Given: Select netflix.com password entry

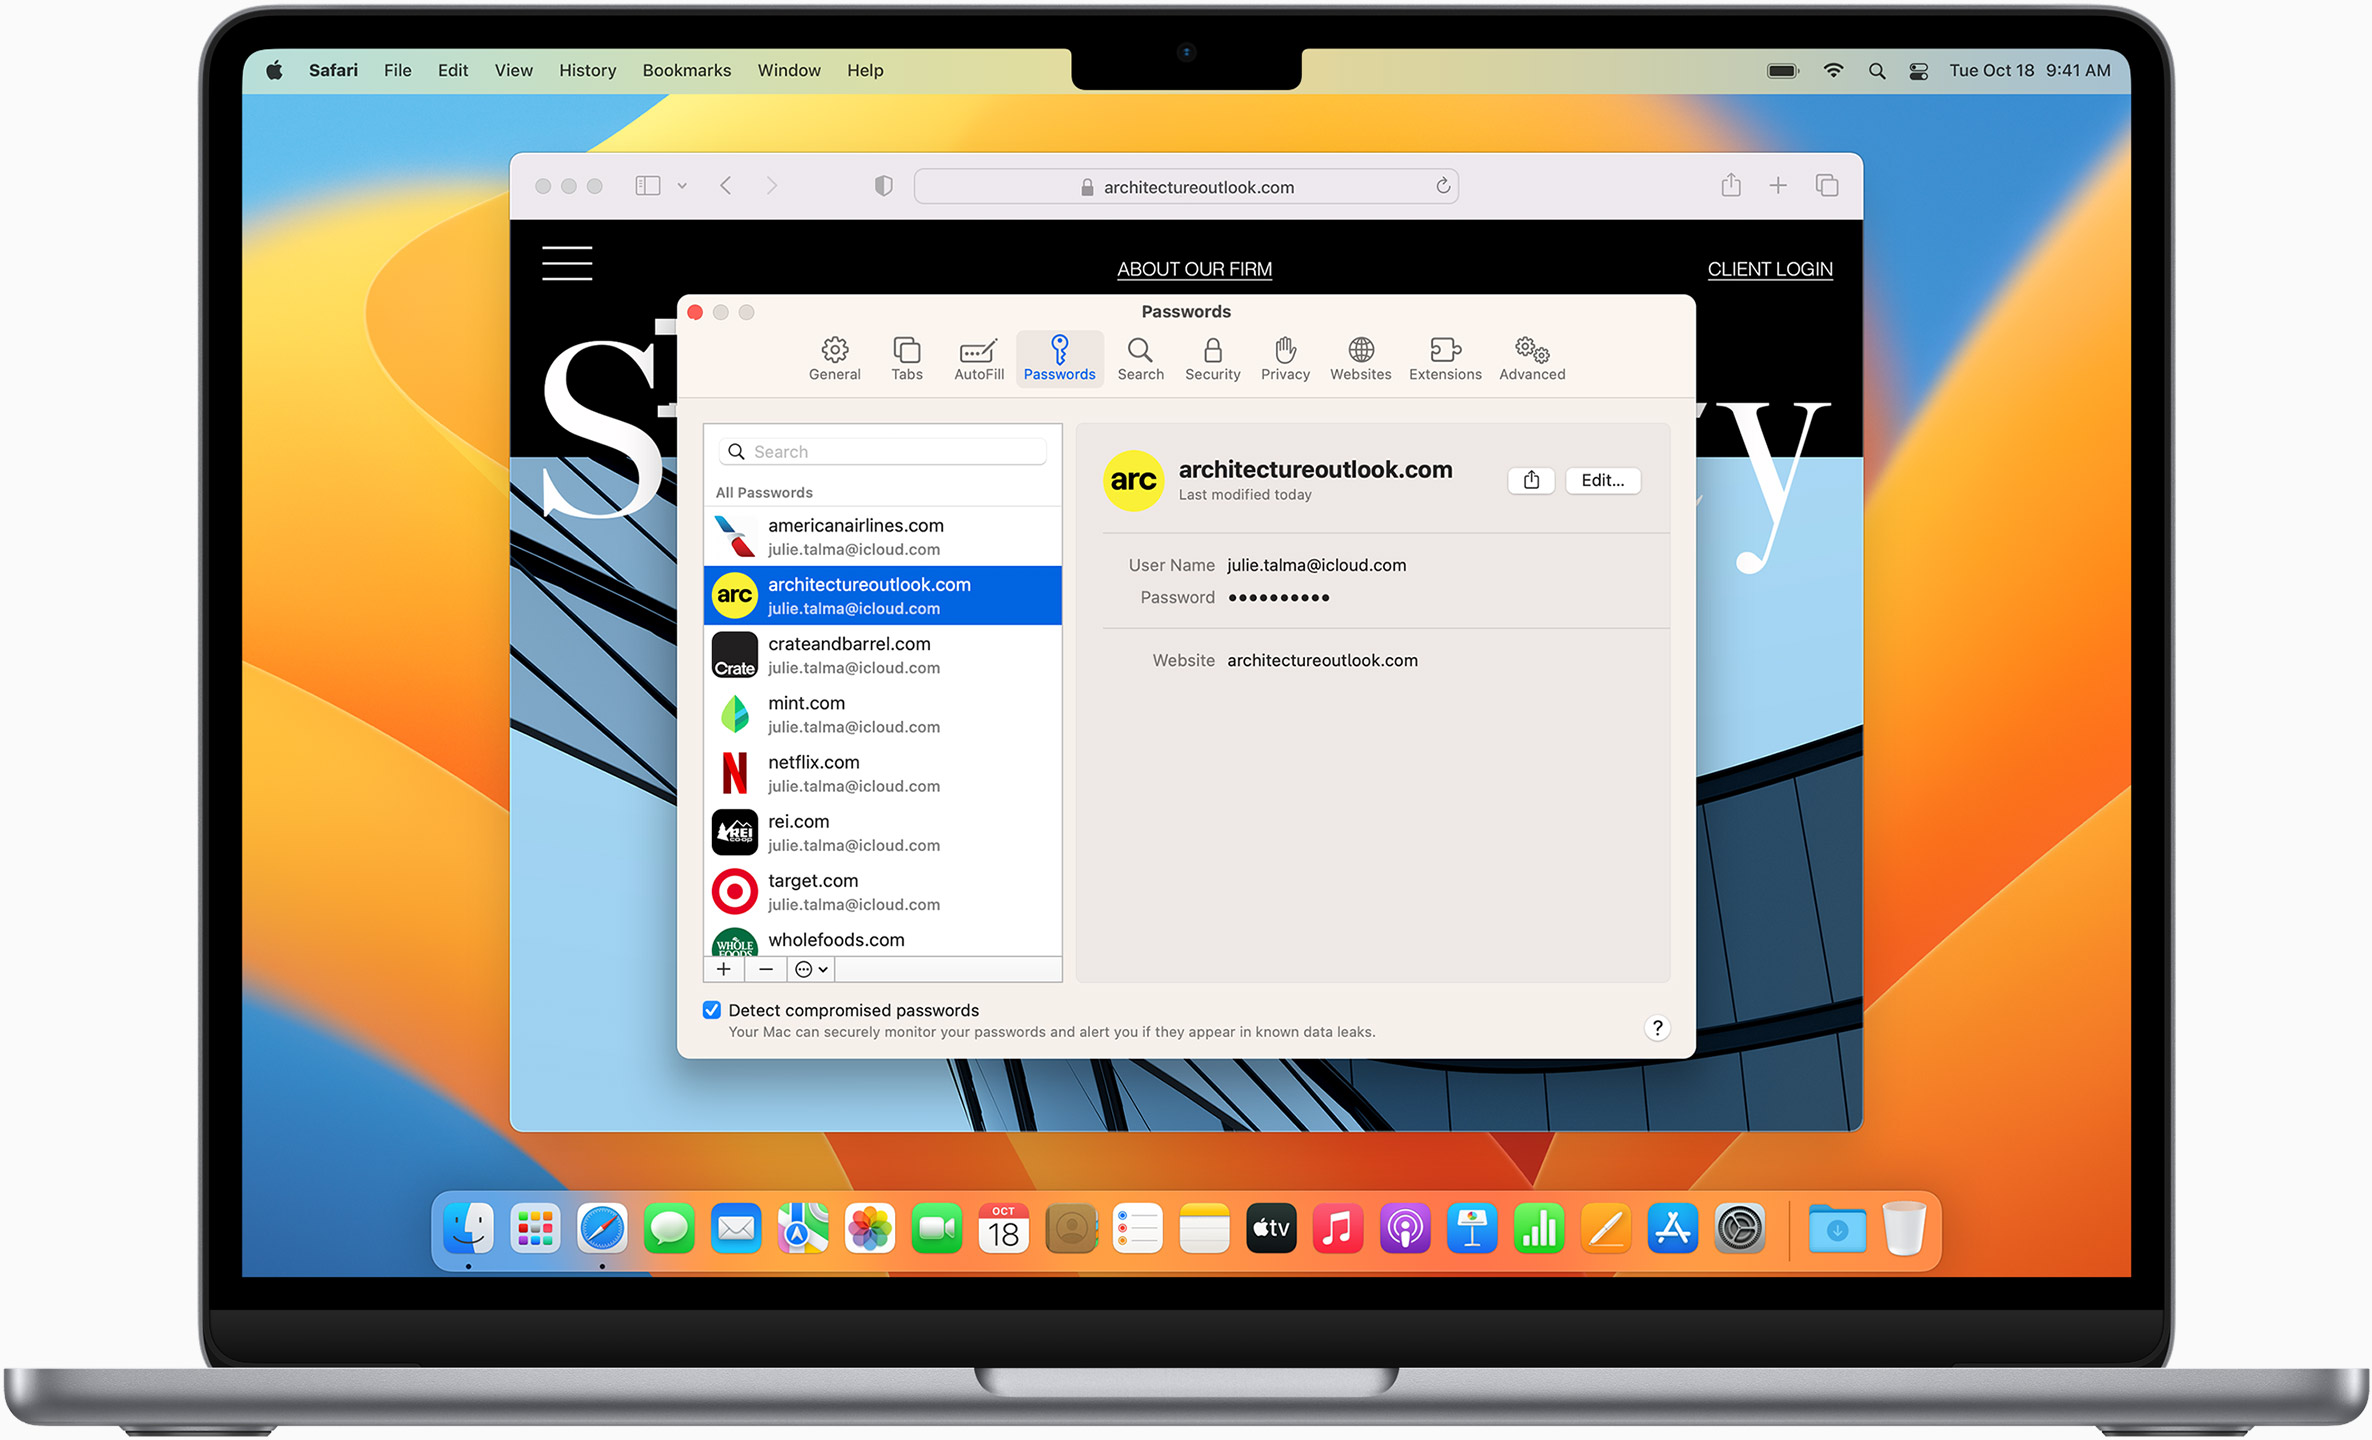Looking at the screenshot, I should click(x=883, y=773).
